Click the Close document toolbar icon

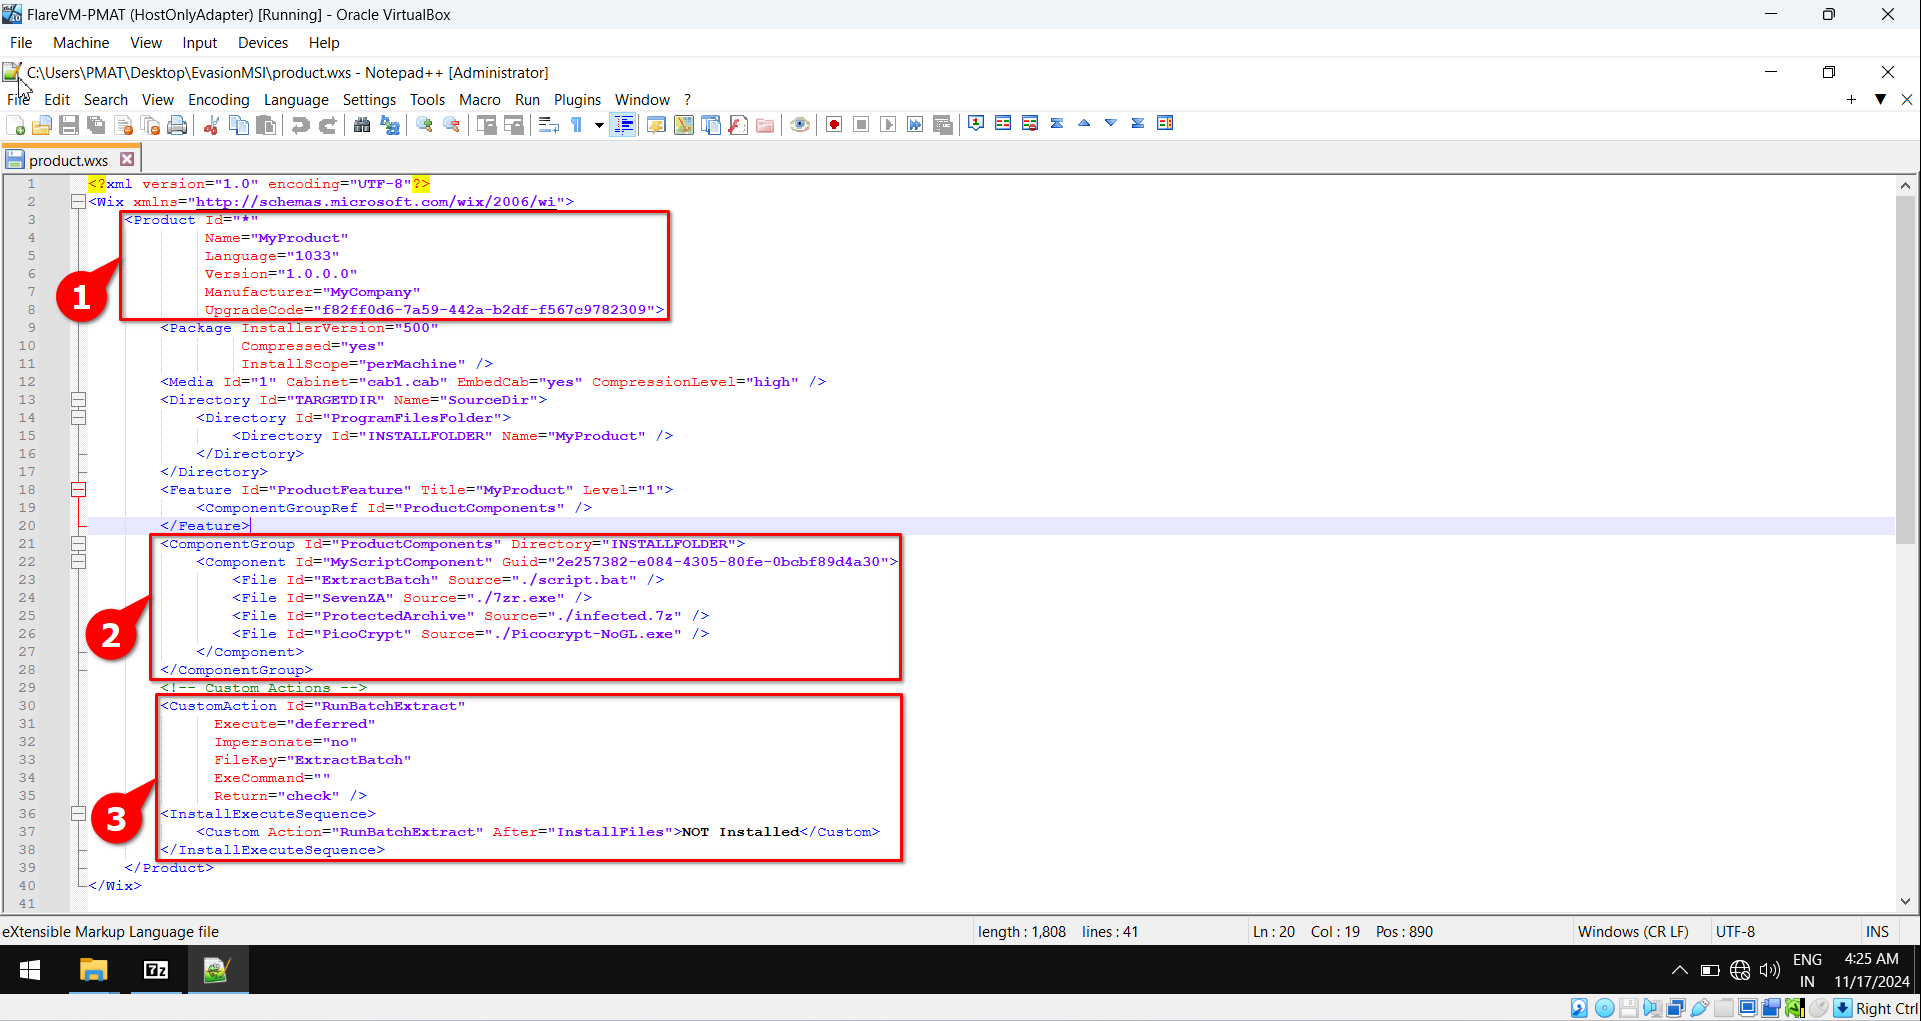pos(124,125)
